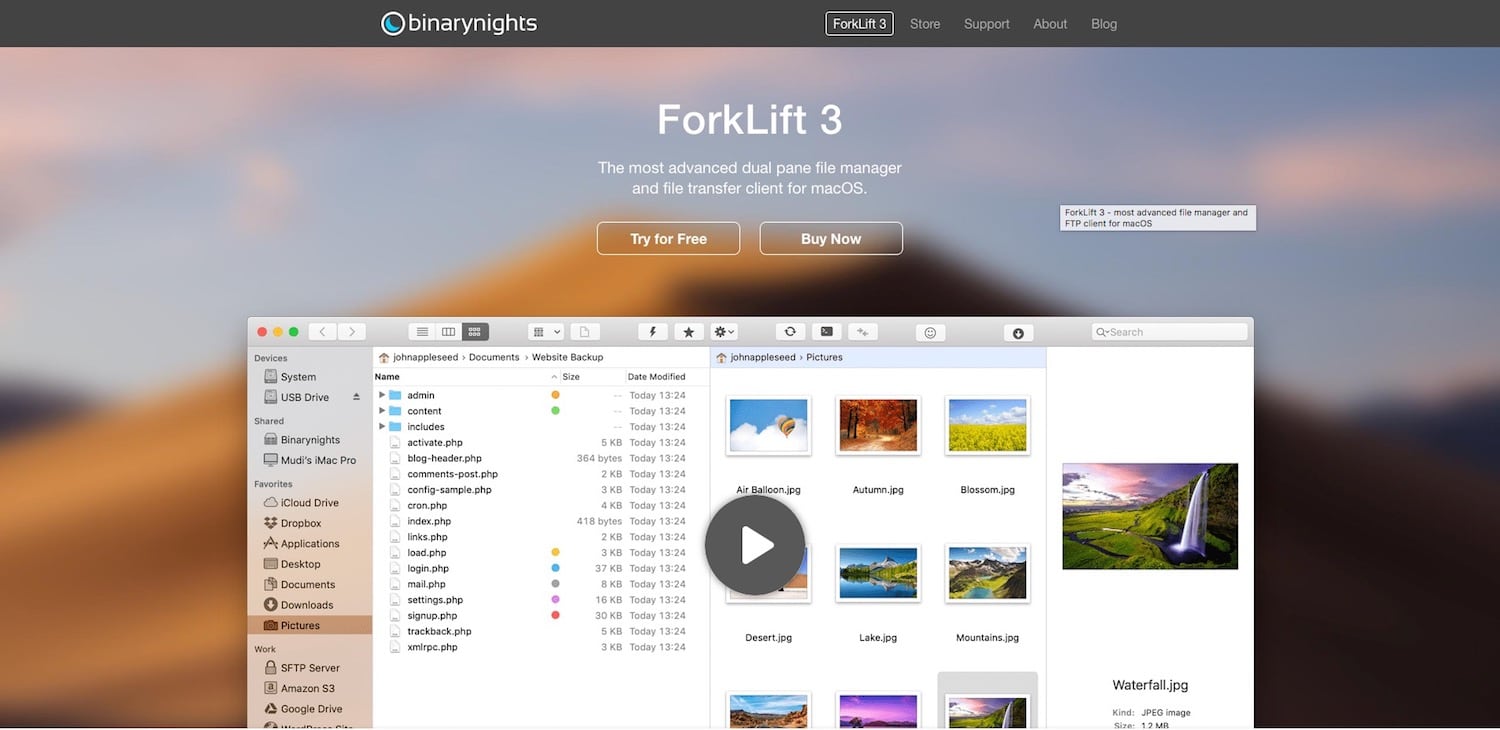Screen dimensions: 1500x730
Task: Click the back navigation arrow in ForkLift toolbar
Action: coord(322,332)
